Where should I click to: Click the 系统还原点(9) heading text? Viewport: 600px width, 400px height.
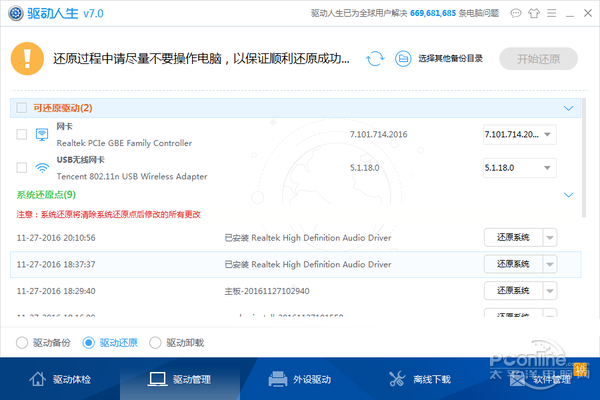tap(46, 195)
